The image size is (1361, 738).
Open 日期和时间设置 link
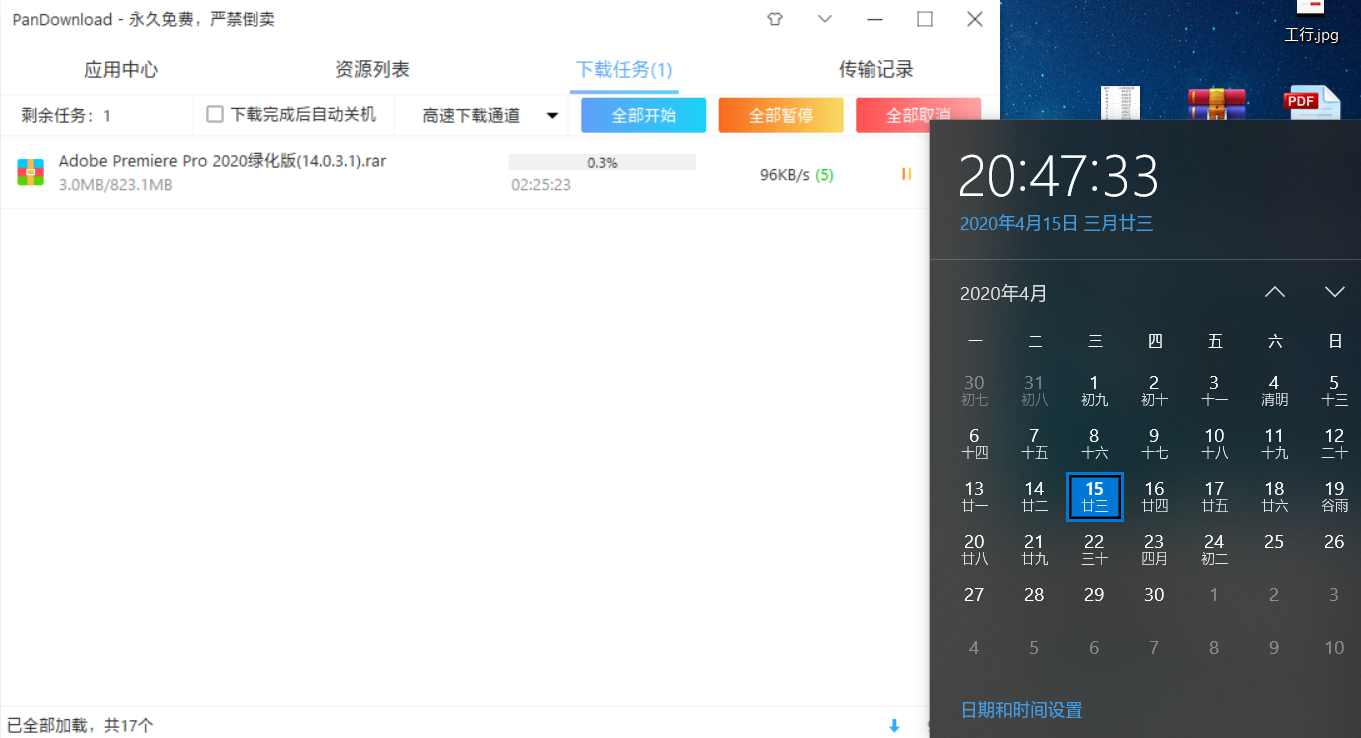pos(1021,711)
